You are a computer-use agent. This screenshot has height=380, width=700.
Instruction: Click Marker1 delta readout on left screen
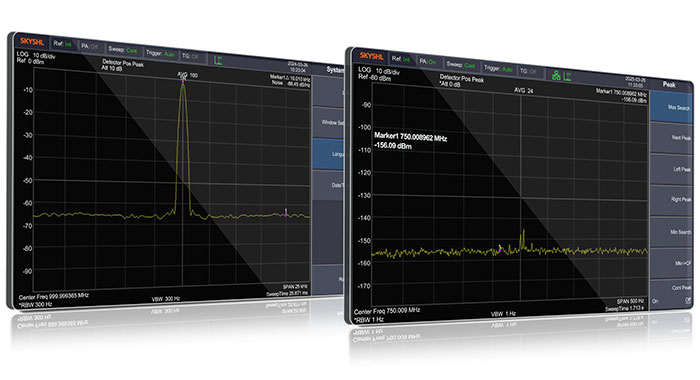pos(290,80)
